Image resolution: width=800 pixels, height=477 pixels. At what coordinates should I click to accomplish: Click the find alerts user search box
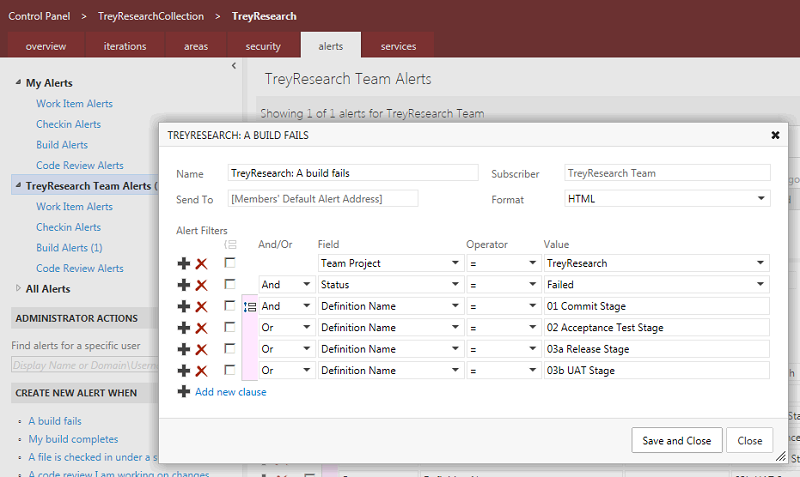tap(85, 365)
